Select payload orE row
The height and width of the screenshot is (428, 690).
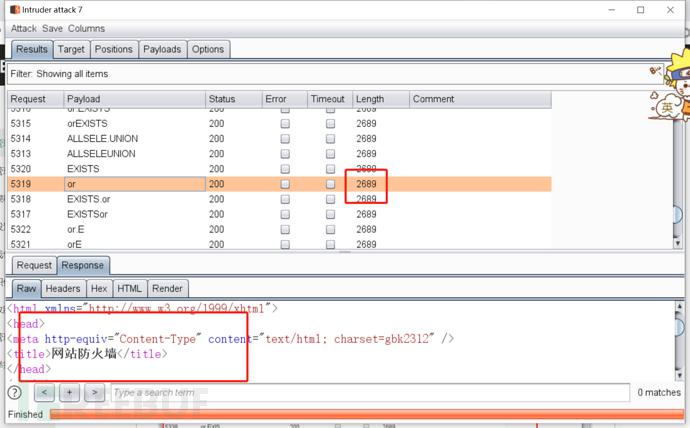[x=74, y=245]
